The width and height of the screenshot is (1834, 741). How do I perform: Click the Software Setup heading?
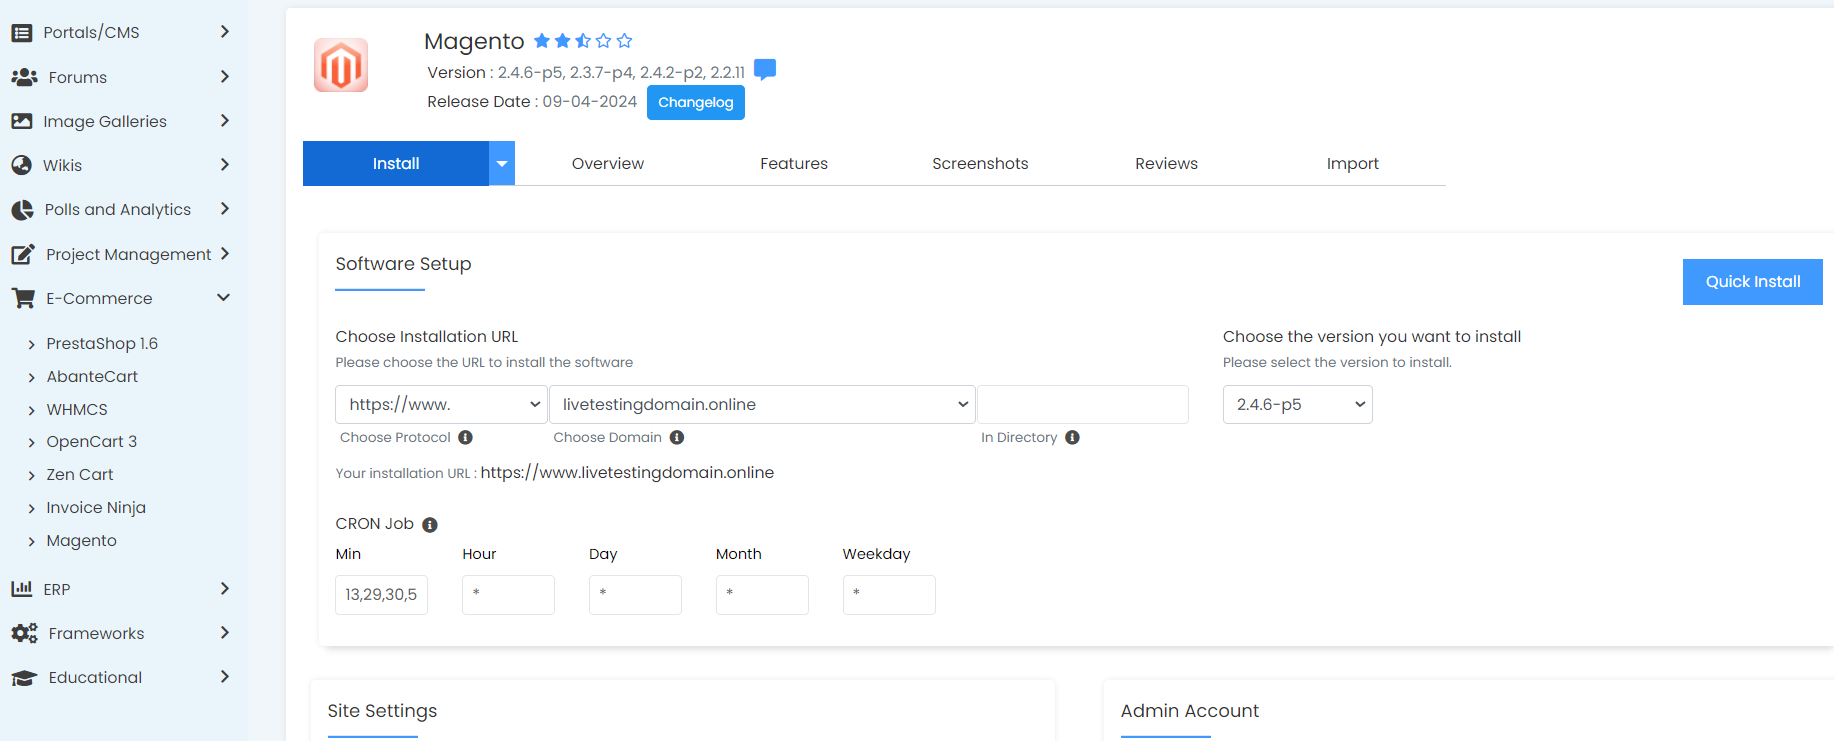[403, 264]
